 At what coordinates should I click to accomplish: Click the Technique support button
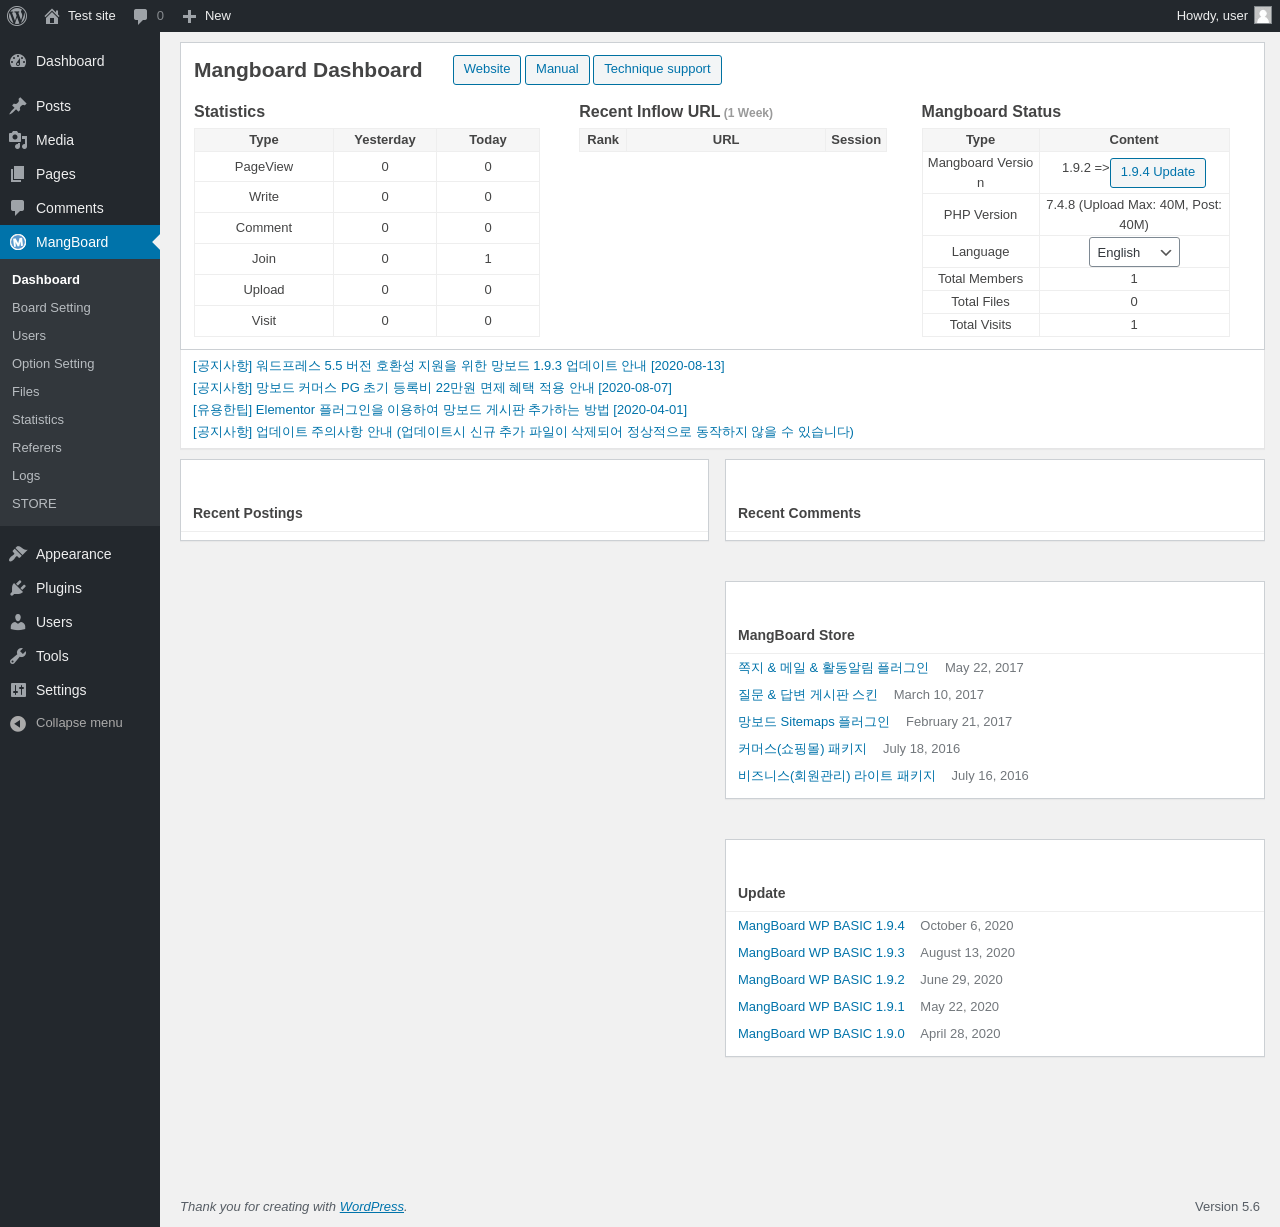(657, 70)
